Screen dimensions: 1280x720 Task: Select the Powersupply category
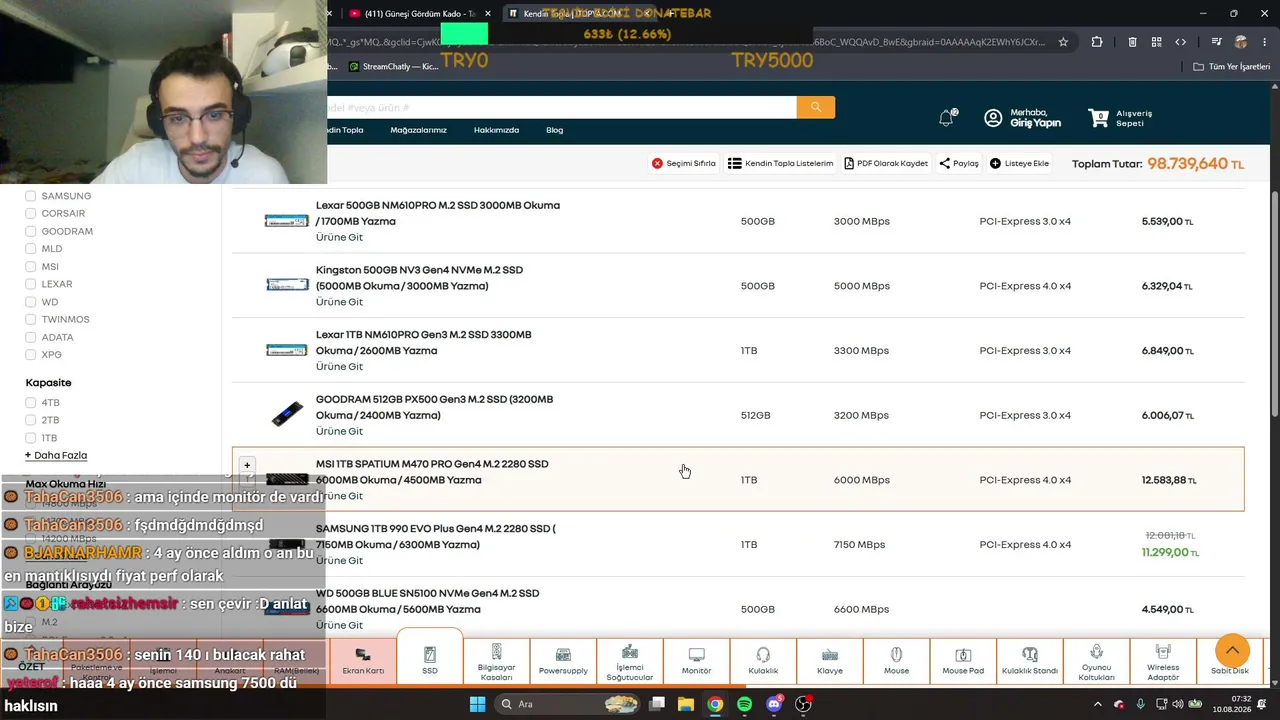[x=563, y=661]
